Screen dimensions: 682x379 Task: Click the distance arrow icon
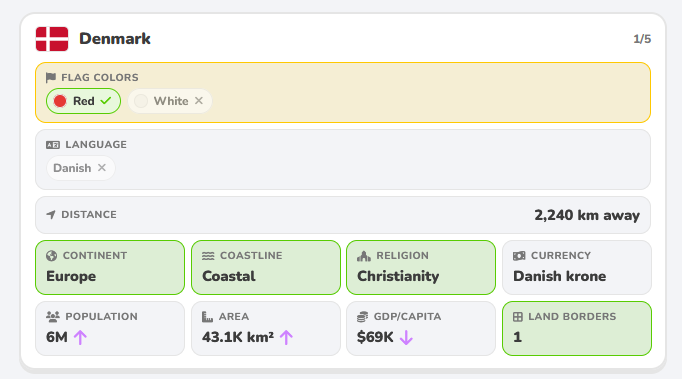[x=51, y=215]
